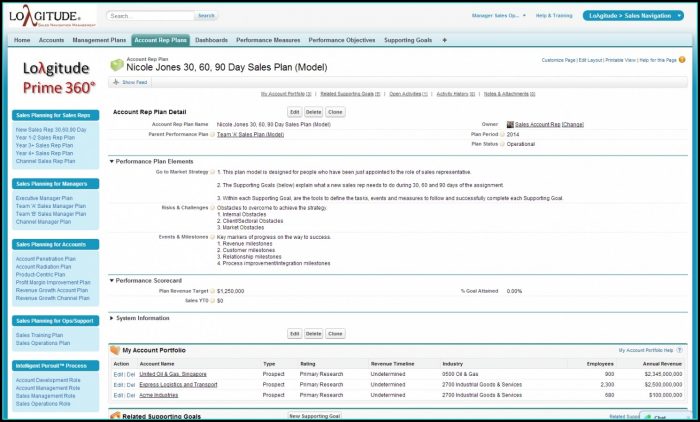This screenshot has height=422, width=700.
Task: Open the Manager Sales Op user dropdown
Action: coord(499,16)
